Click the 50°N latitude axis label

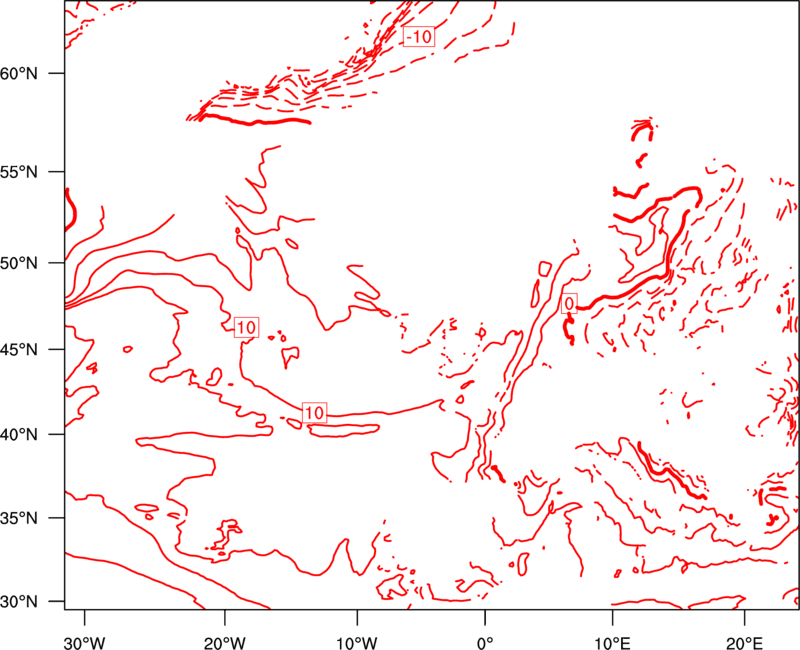(x=19, y=264)
